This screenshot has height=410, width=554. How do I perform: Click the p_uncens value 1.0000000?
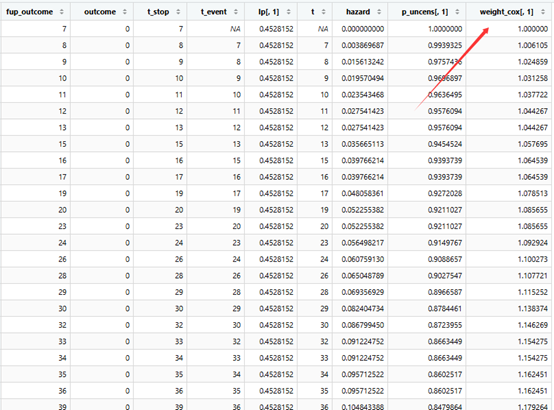[x=445, y=29]
